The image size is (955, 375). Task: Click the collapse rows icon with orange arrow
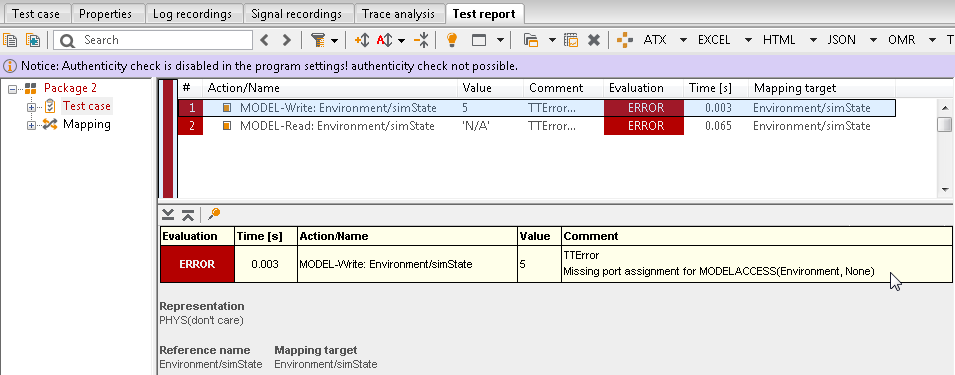coord(421,40)
